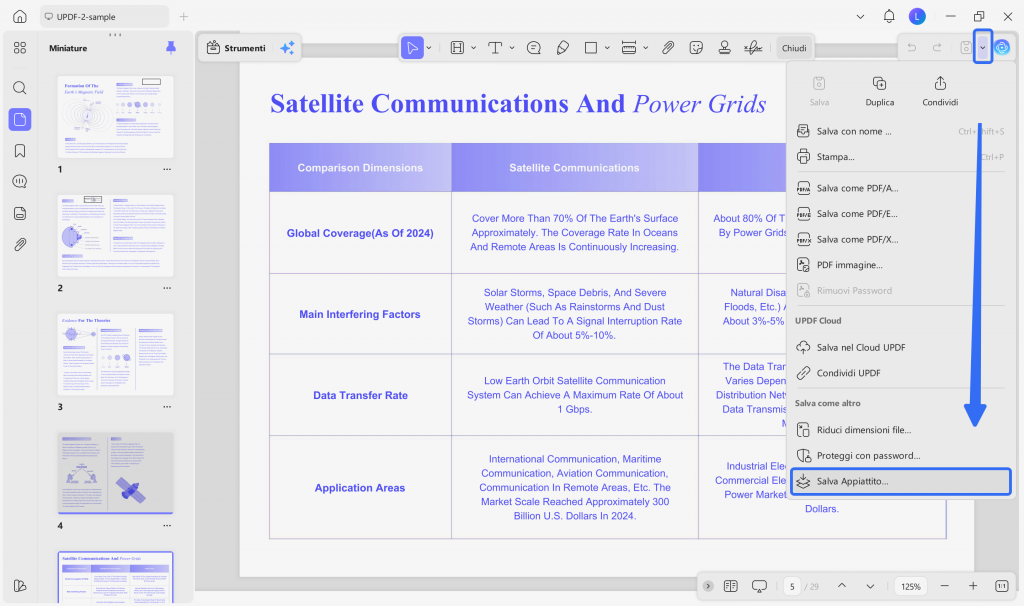Choose Stampa from the menu

(901, 157)
